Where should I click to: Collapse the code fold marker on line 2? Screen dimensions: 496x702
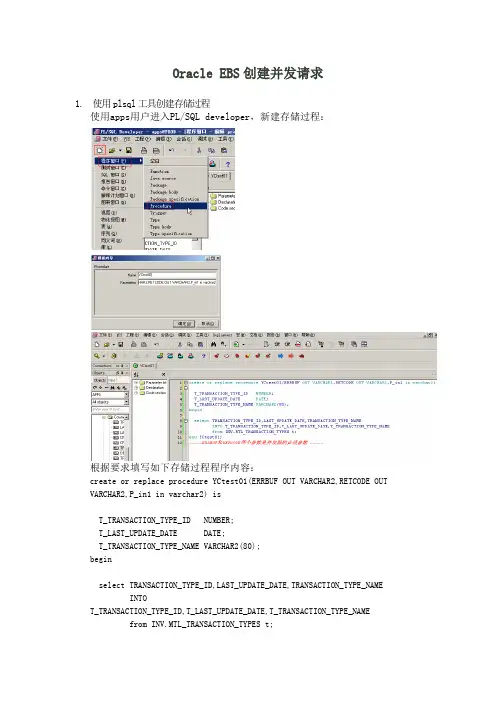pos(186,388)
